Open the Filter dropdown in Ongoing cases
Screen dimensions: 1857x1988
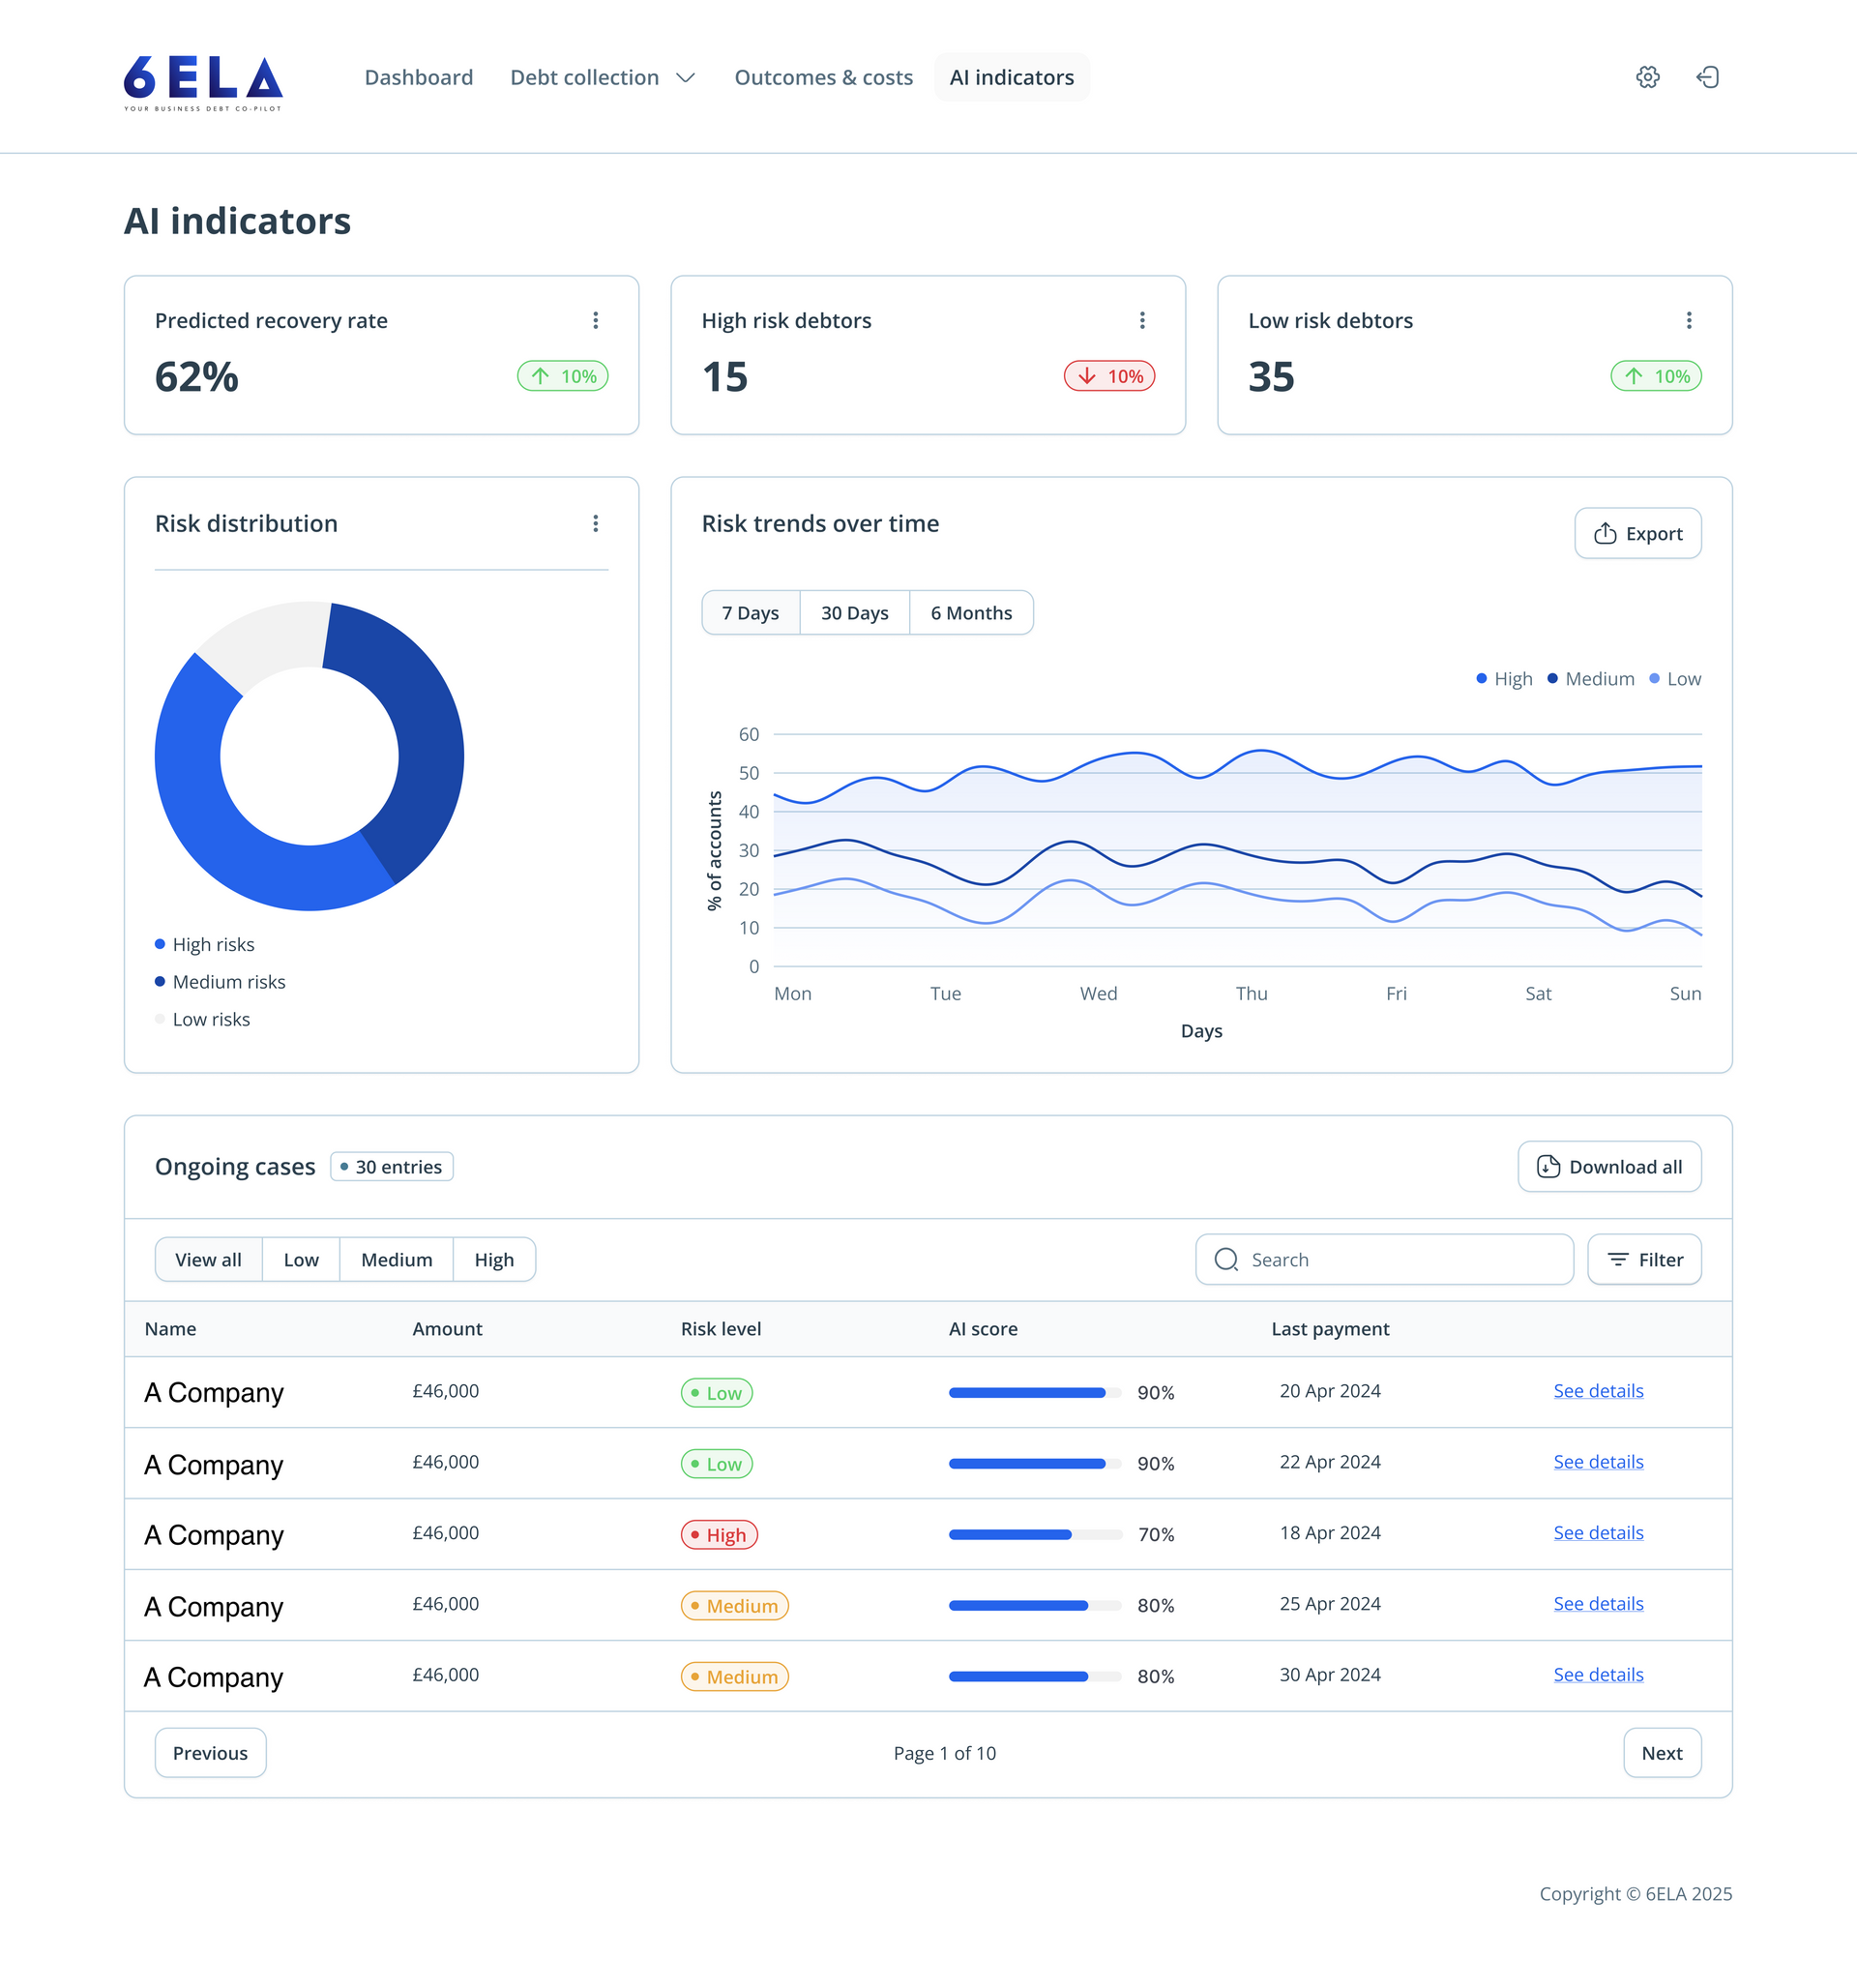pyautogui.click(x=1643, y=1259)
